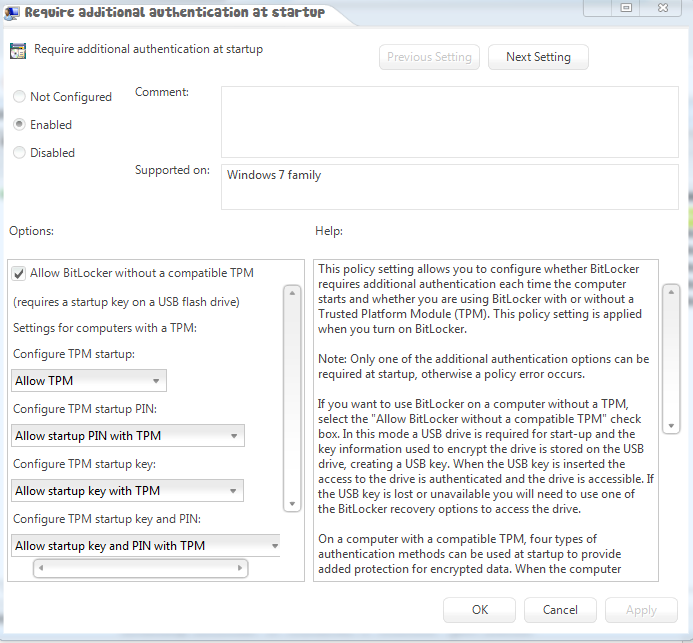Close the policy dialog window
The height and width of the screenshot is (643, 693).
pyautogui.click(x=663, y=8)
